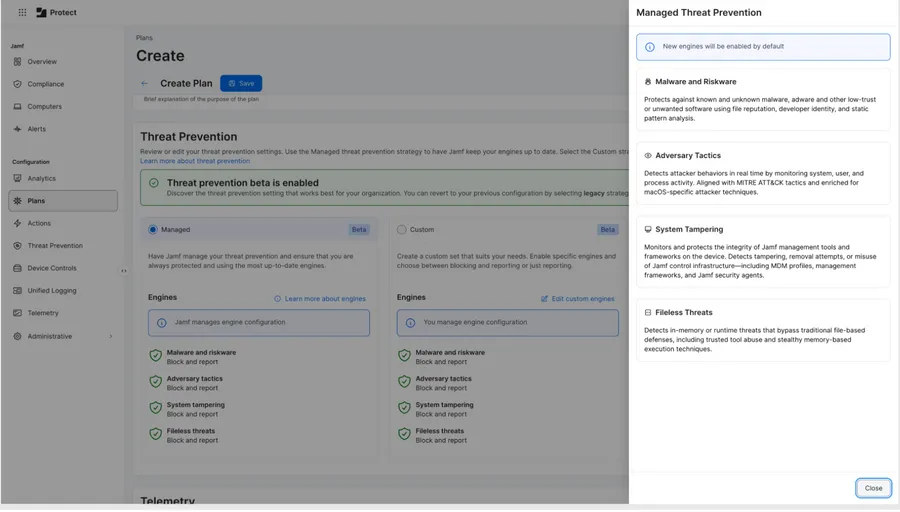
Task: Close the Managed Threat Prevention panel
Action: pos(873,488)
